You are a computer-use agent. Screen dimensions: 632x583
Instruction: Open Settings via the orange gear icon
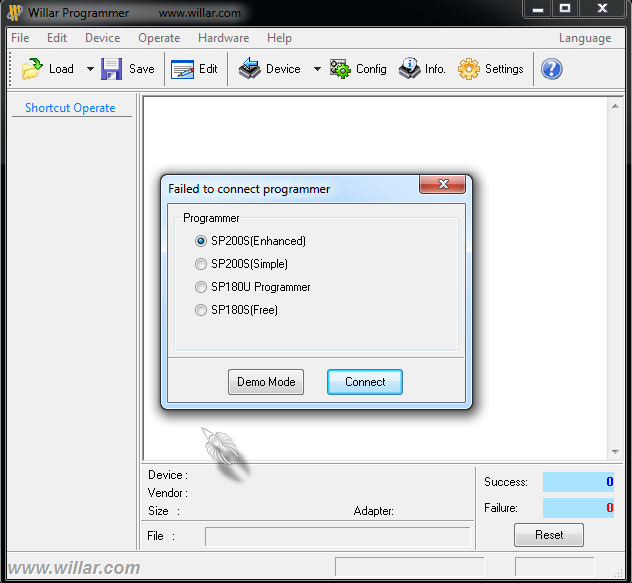469,69
